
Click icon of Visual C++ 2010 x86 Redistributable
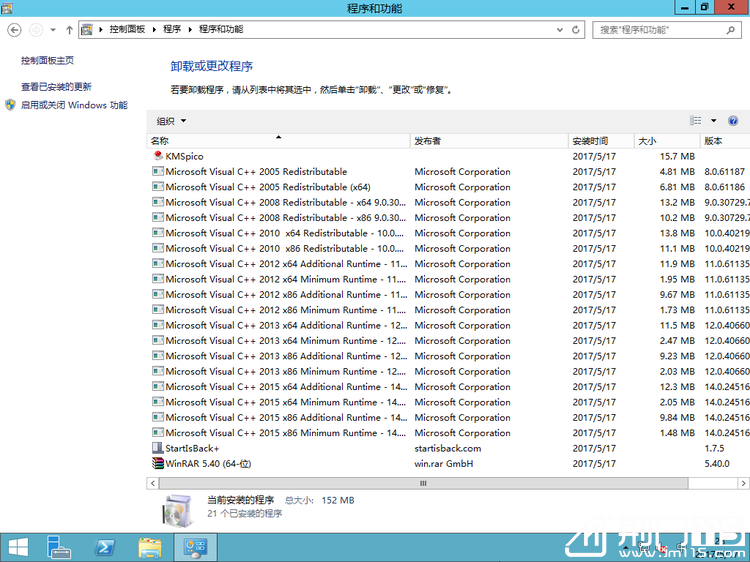tap(158, 248)
